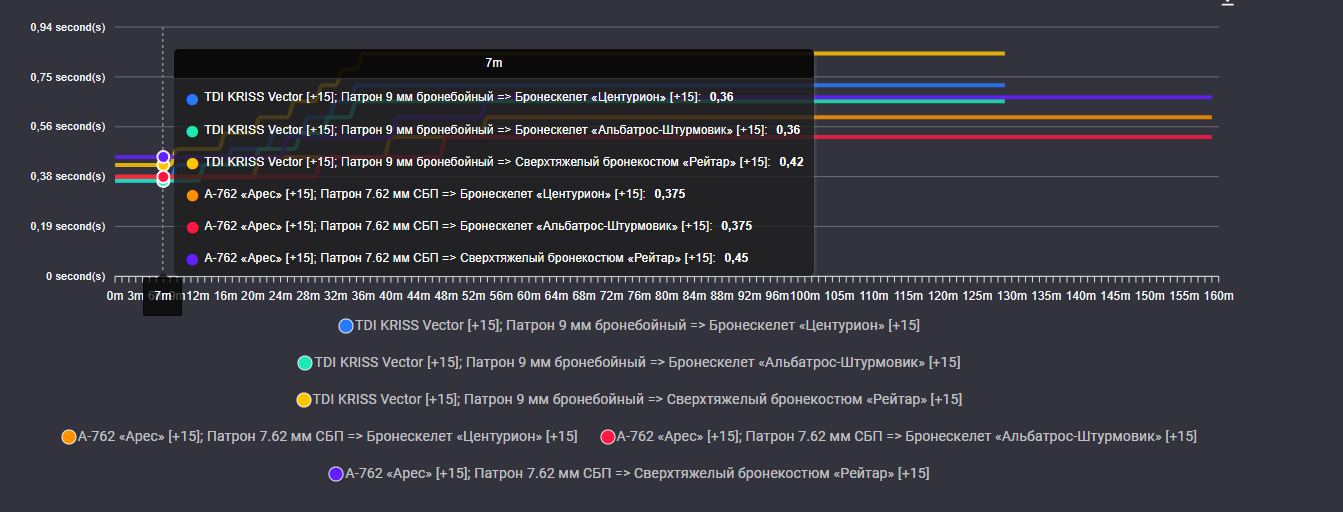Toggle legend entry TDI KRISS Vector => «Альбатрос-Штурмовик»
Screen dimensions: 1343x512
coord(629,362)
